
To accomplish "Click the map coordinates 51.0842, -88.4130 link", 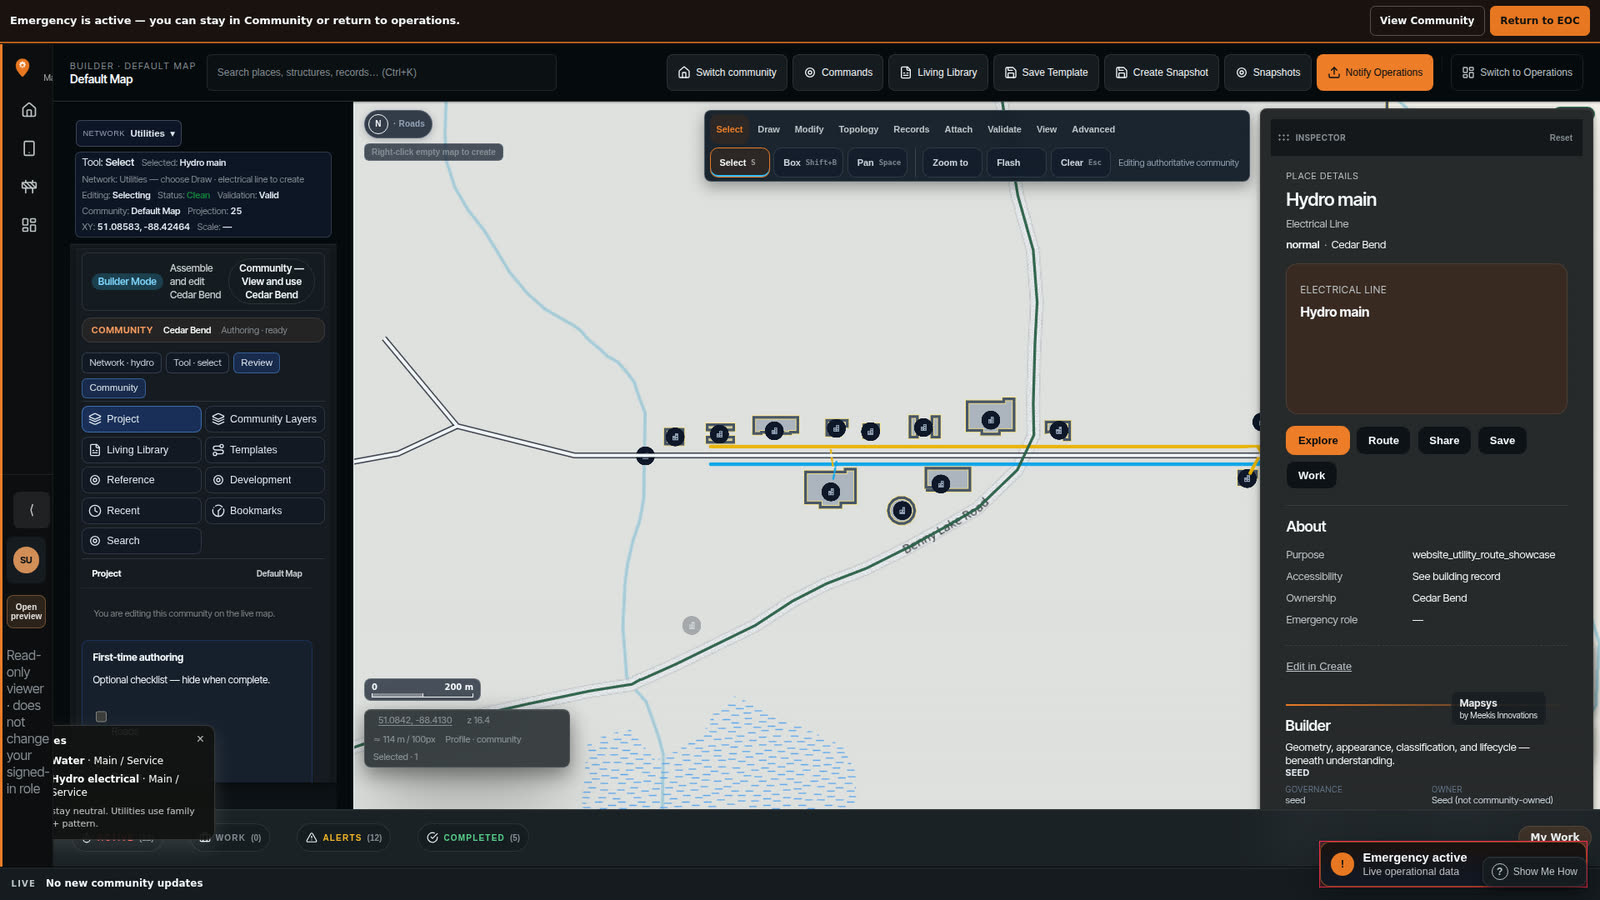I will click(415, 720).
